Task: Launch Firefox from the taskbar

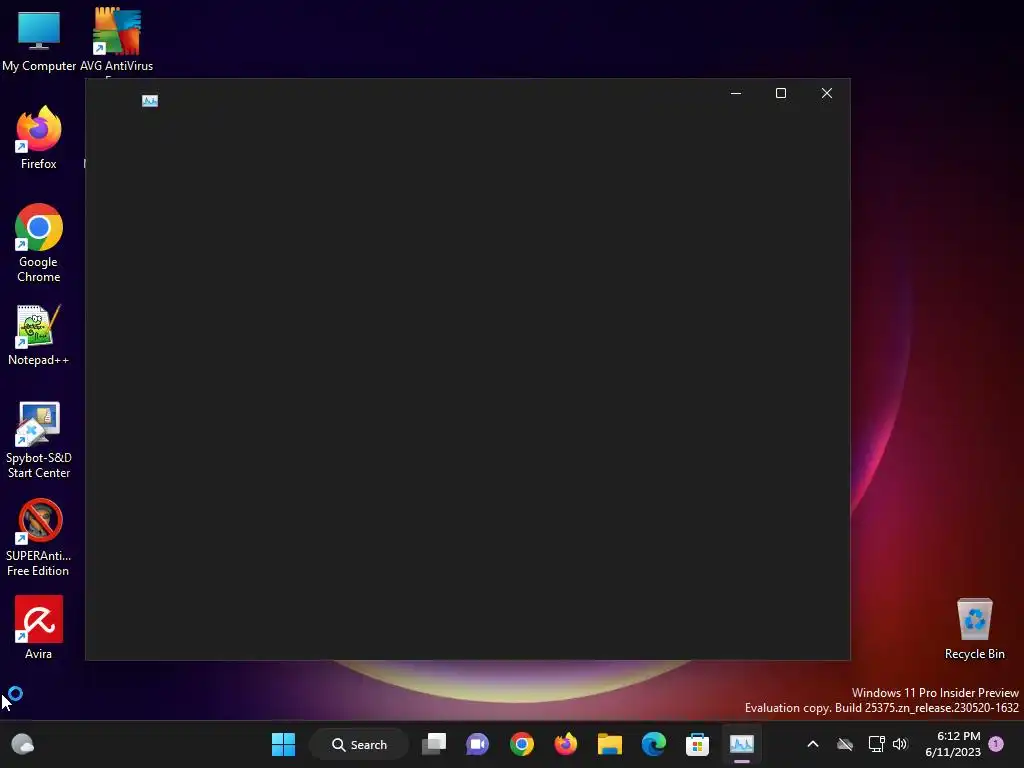Action: pyautogui.click(x=566, y=744)
